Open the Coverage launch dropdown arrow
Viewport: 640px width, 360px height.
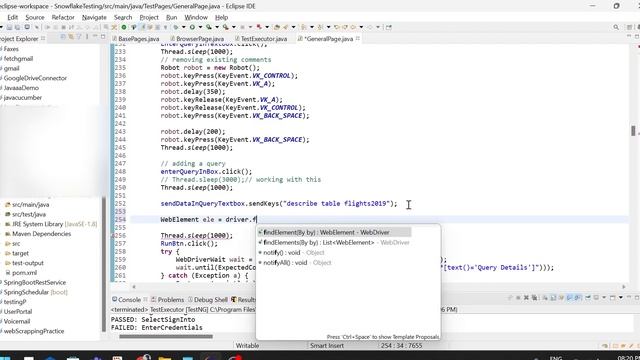pos(217,27)
